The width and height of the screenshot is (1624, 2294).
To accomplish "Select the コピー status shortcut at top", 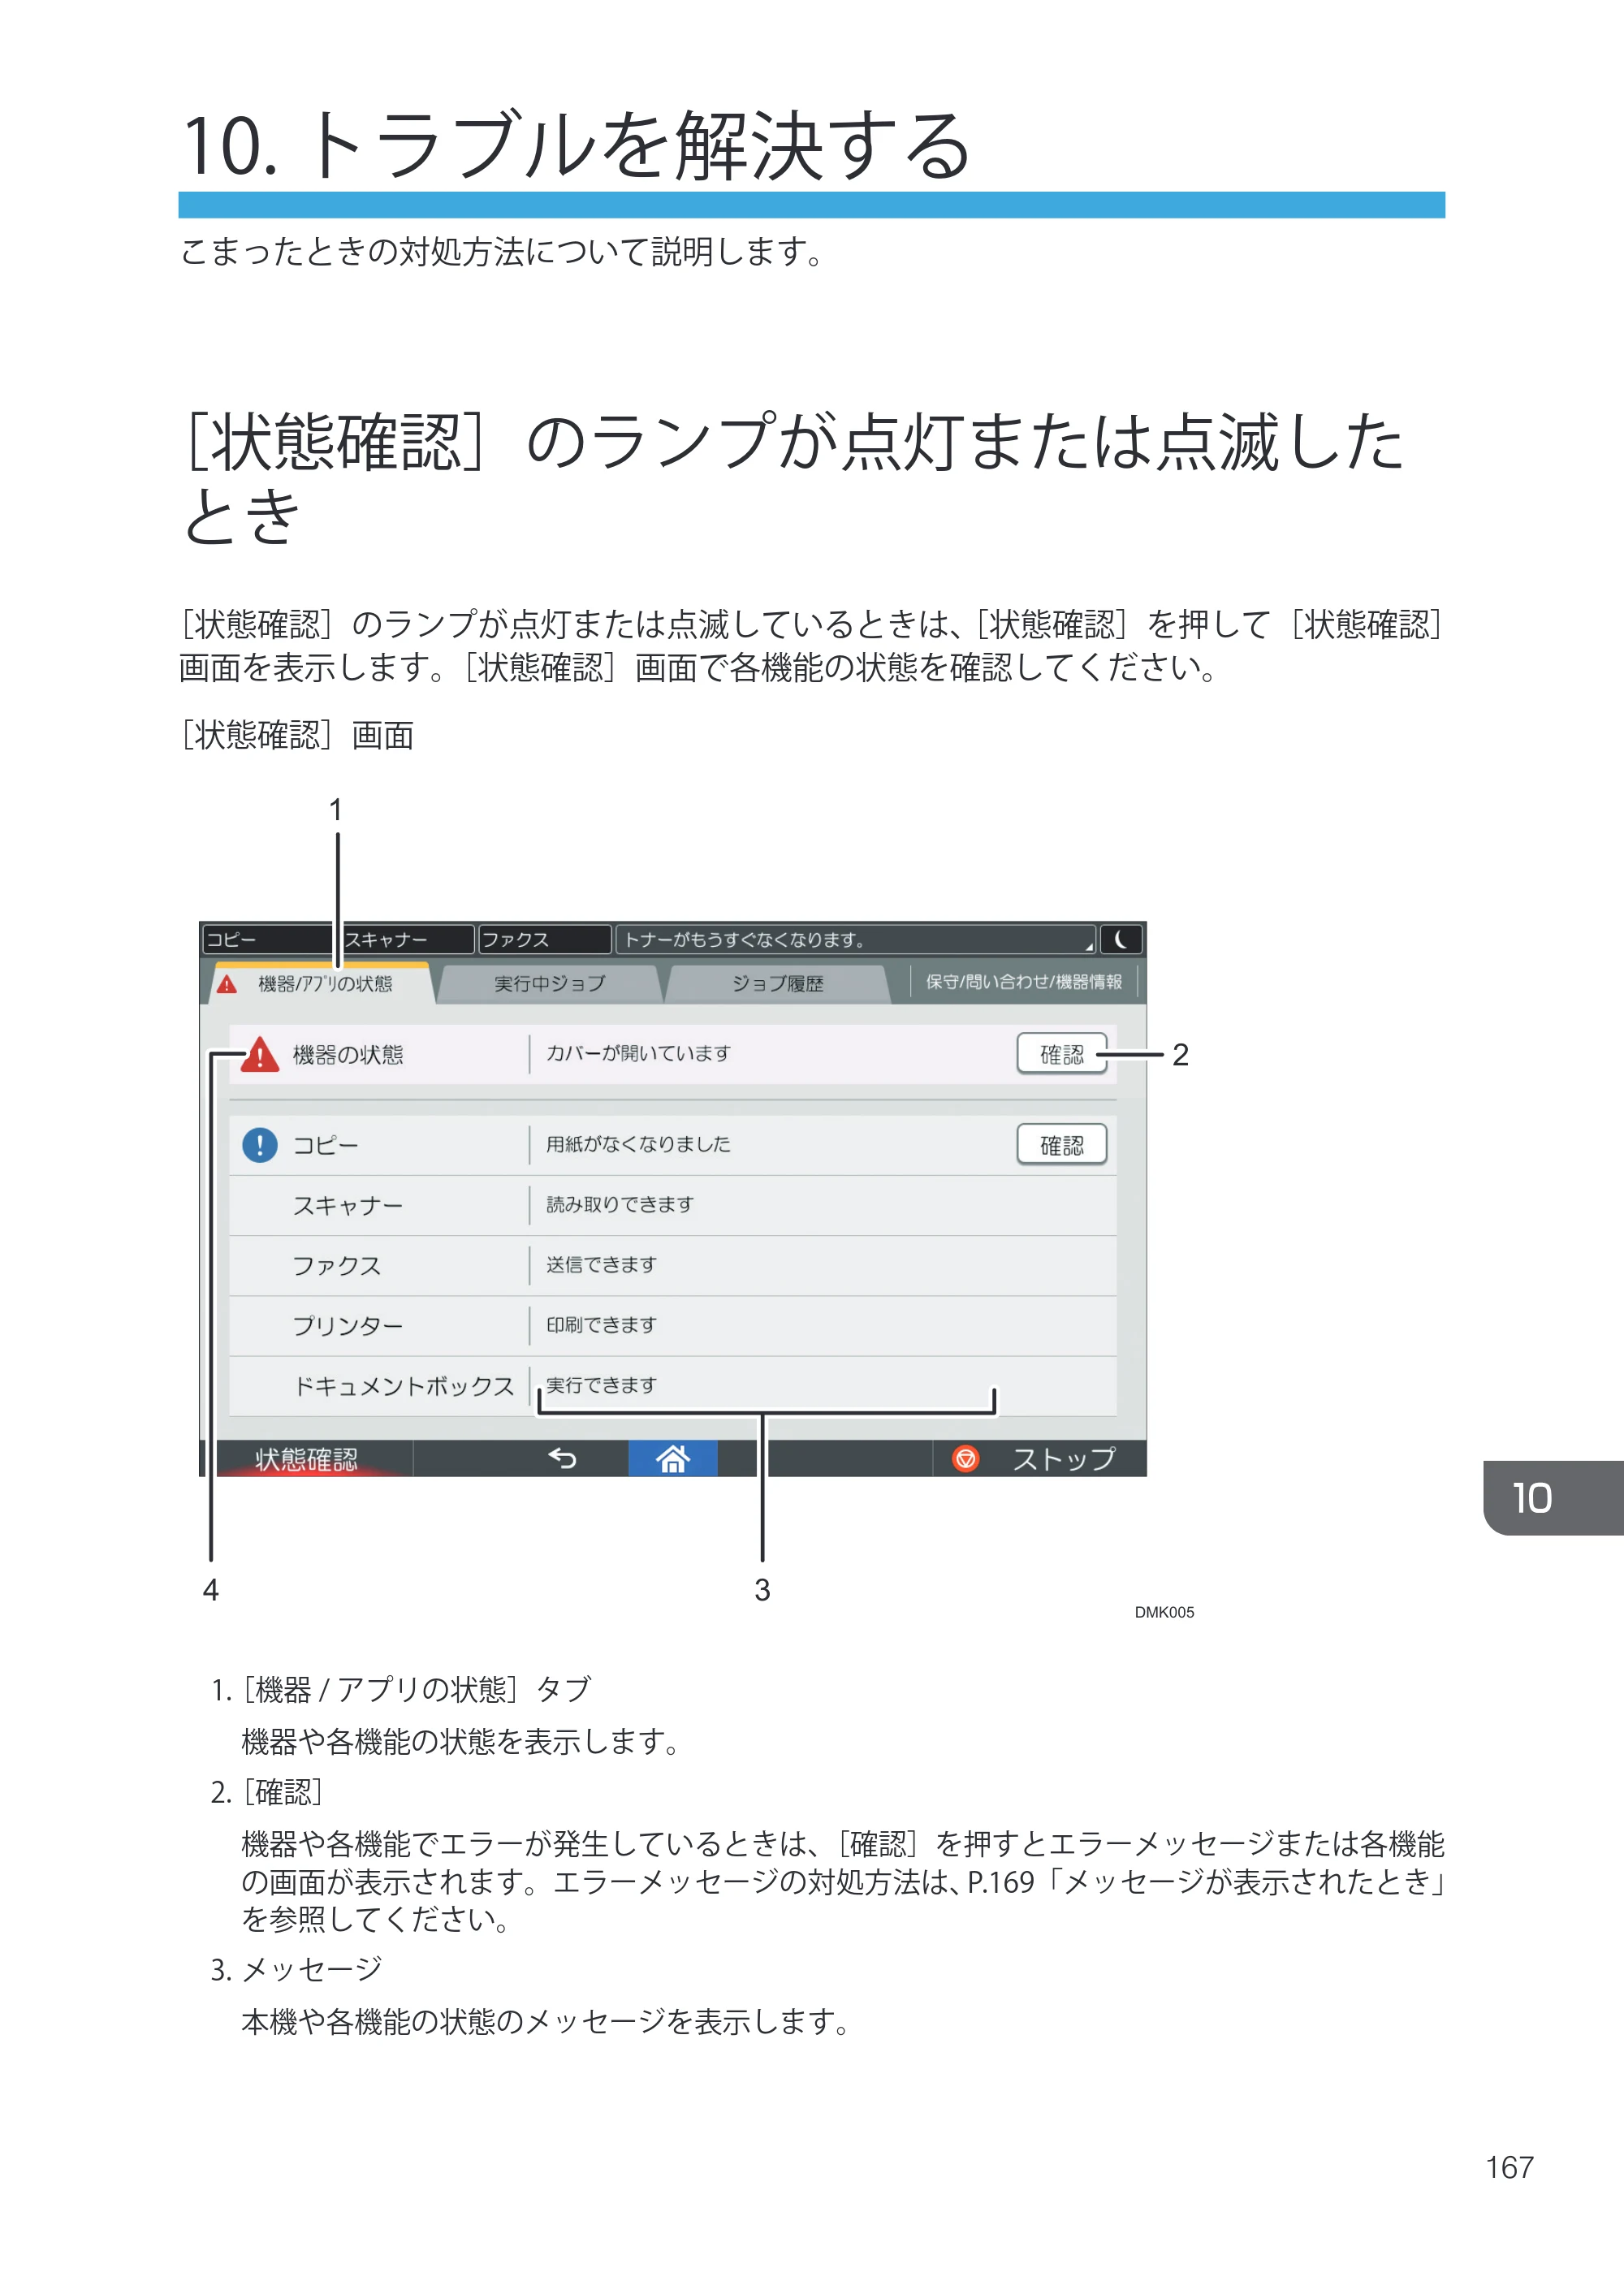I will [267, 939].
